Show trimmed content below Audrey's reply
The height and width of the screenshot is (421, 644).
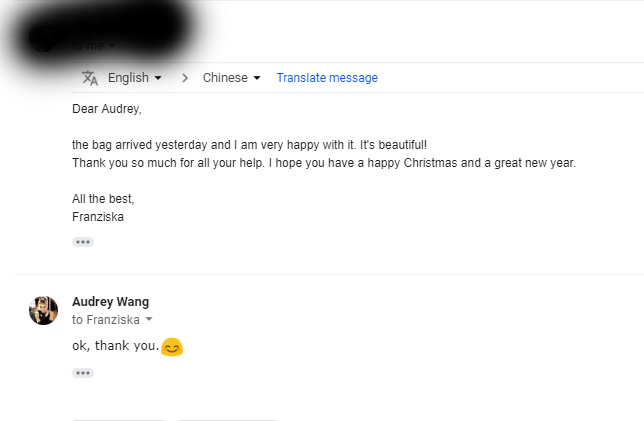pos(83,373)
